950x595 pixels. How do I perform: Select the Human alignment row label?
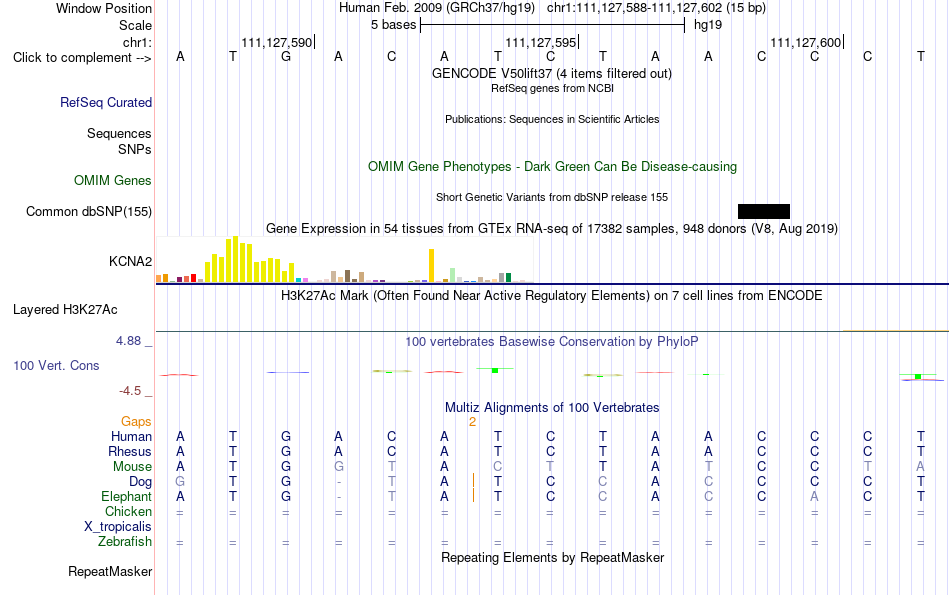pyautogui.click(x=131, y=436)
